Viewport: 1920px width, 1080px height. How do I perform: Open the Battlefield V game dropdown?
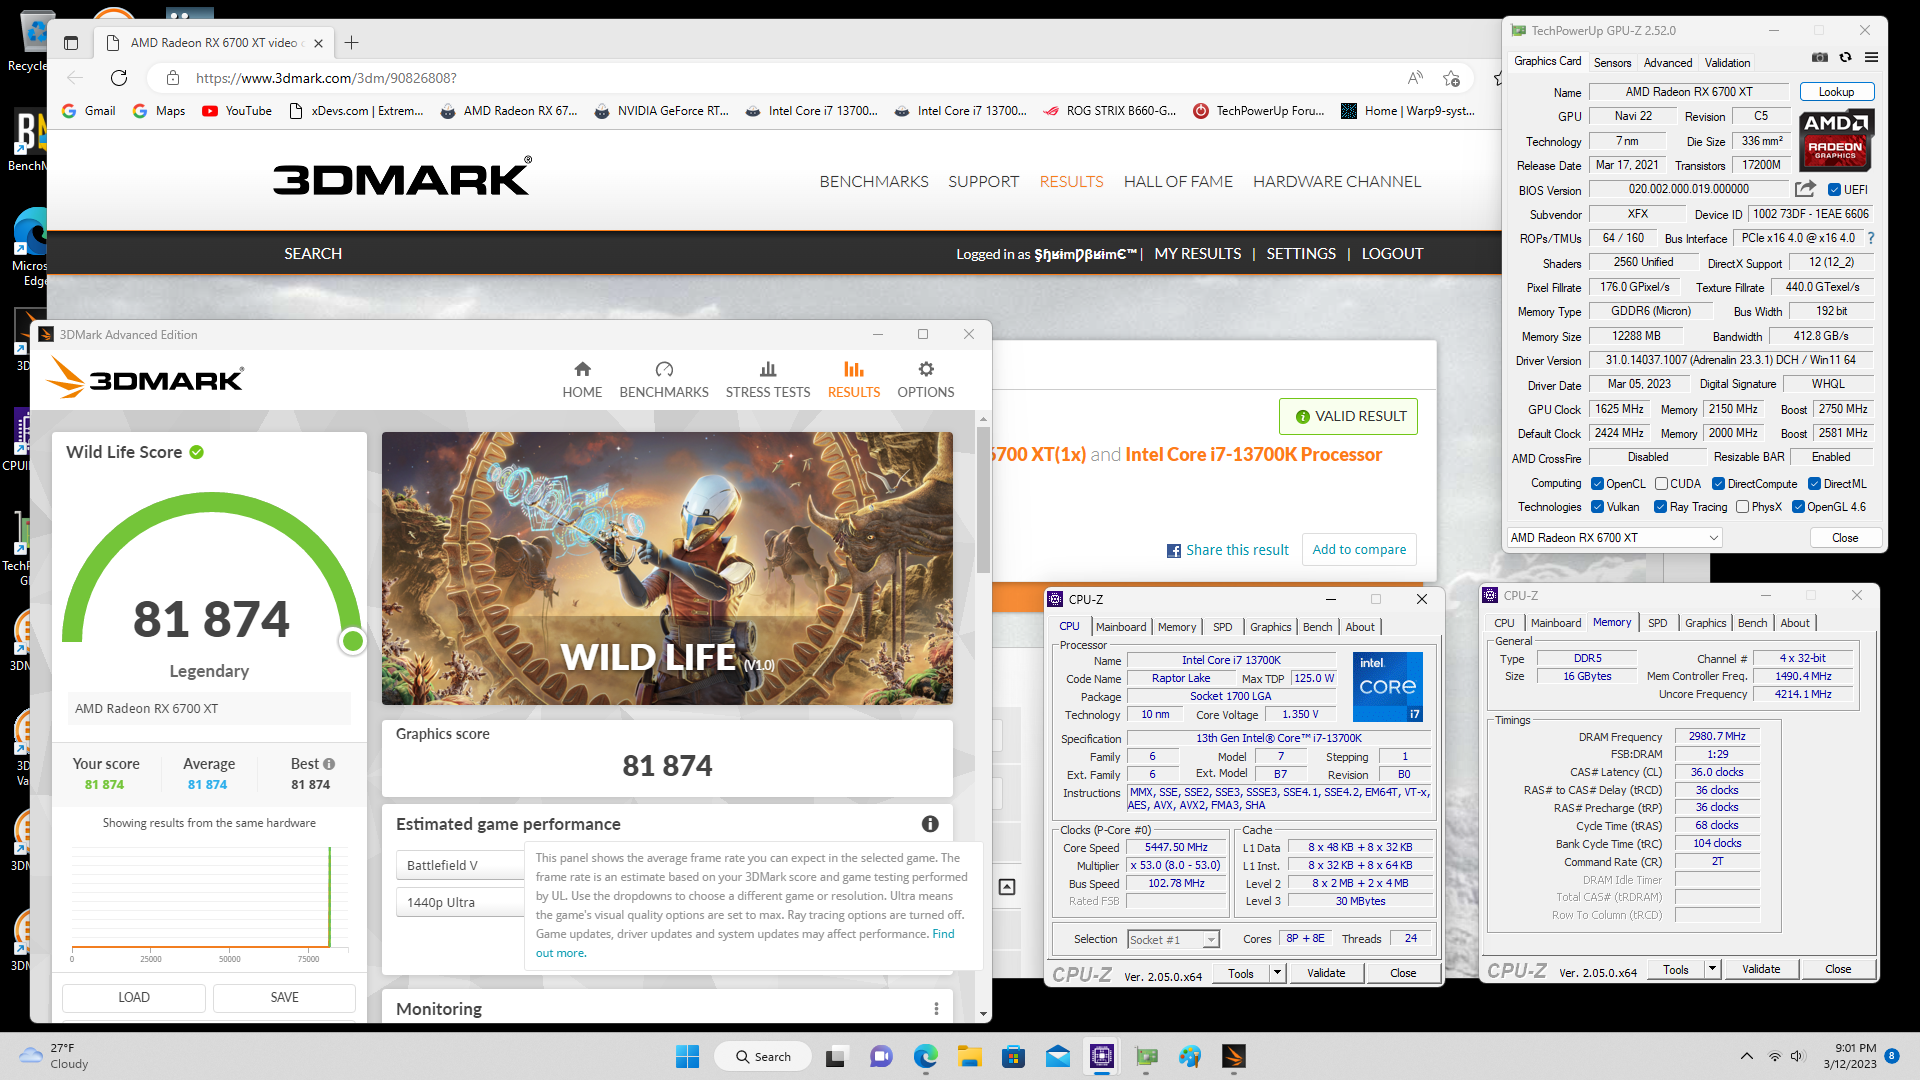click(x=462, y=865)
